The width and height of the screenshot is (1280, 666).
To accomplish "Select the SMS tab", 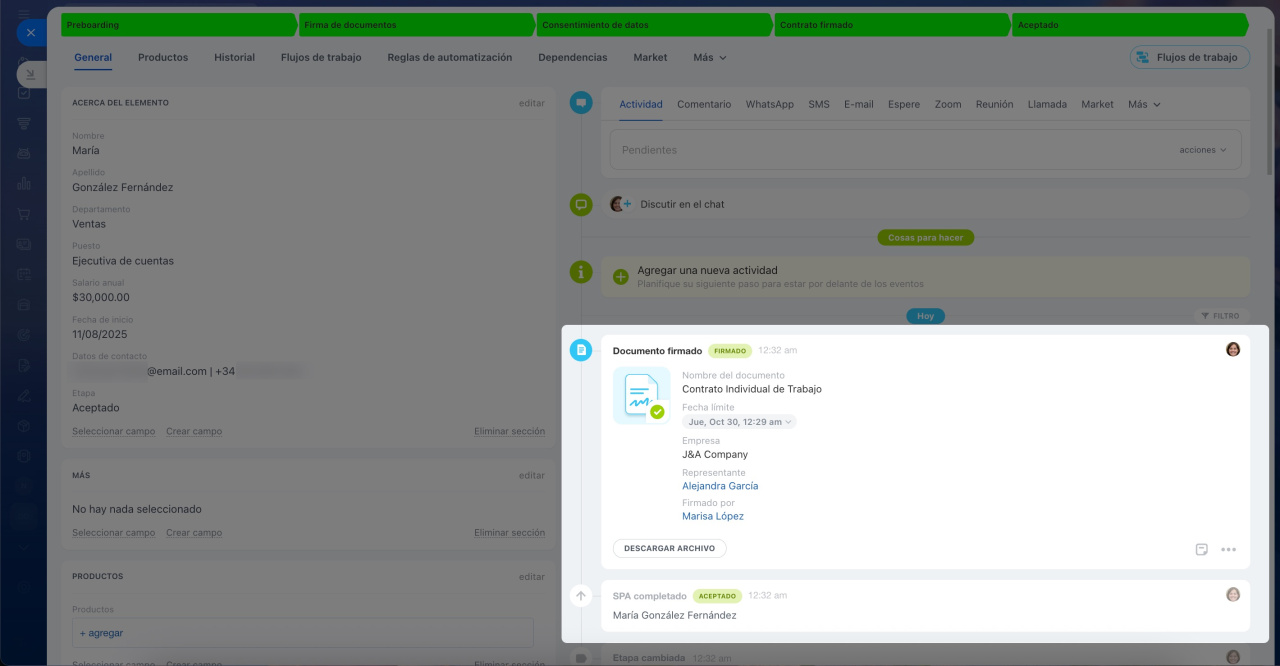I will [x=819, y=104].
